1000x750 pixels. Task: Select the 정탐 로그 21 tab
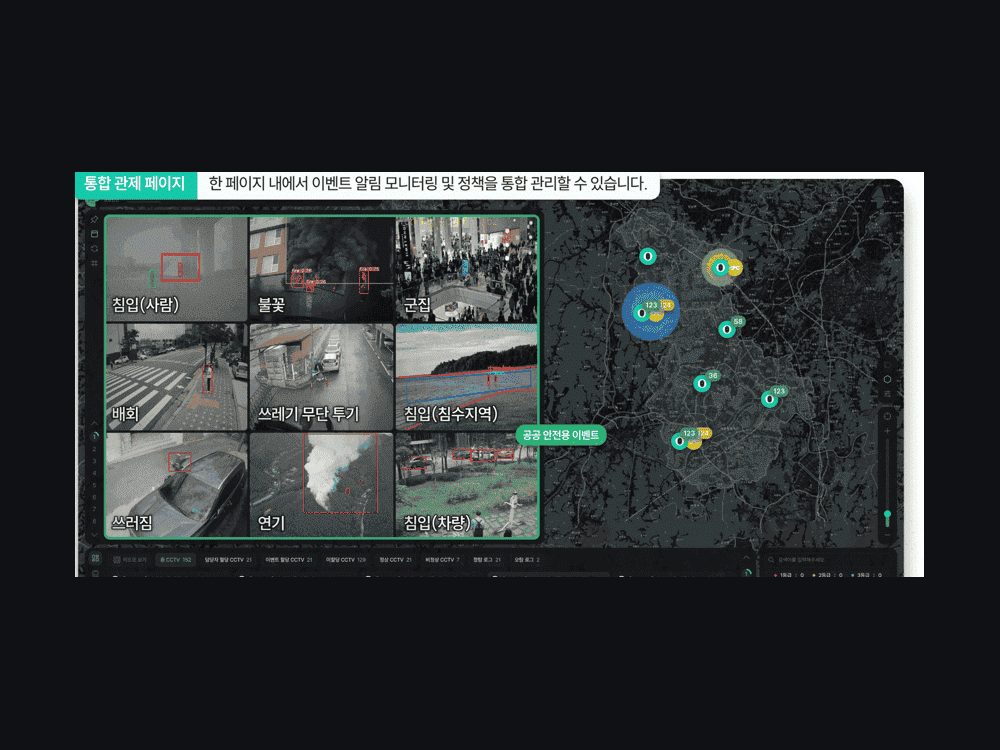coord(487,560)
